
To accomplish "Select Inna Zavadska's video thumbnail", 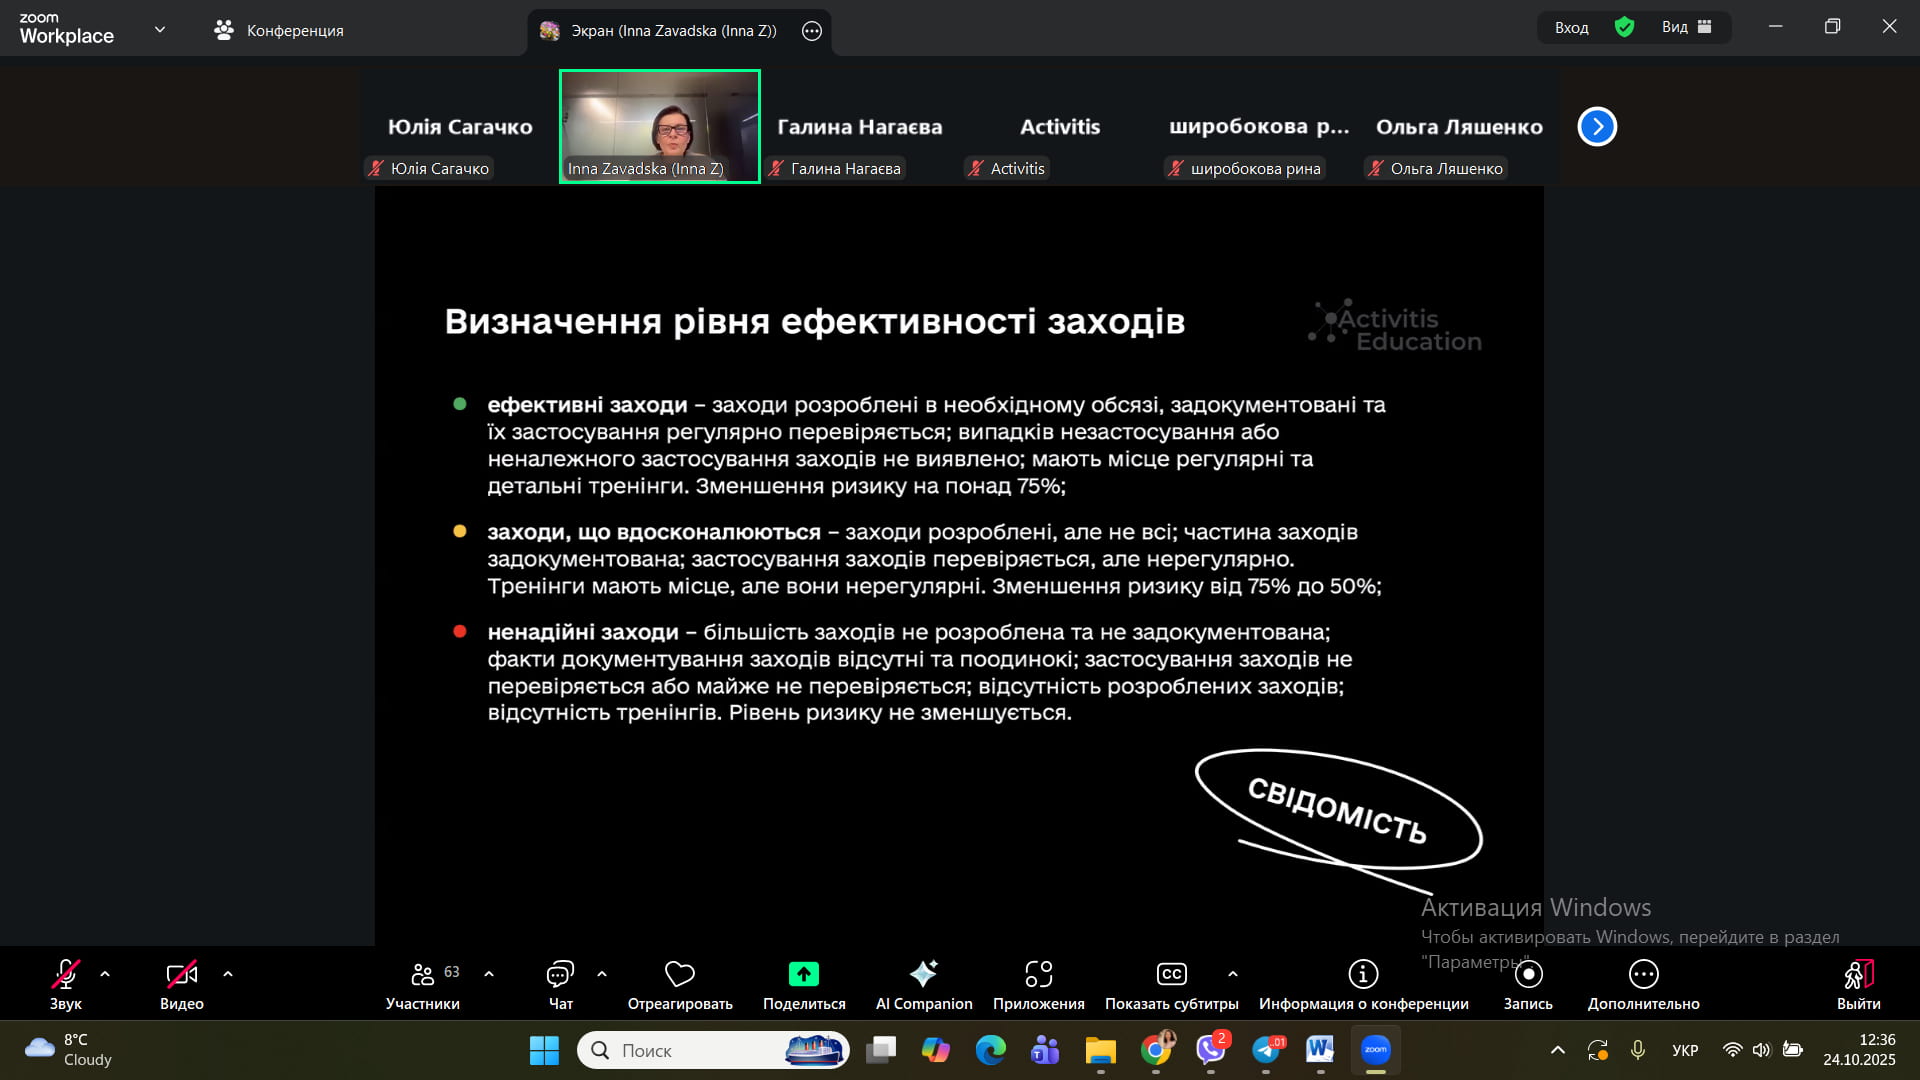I will 659,126.
